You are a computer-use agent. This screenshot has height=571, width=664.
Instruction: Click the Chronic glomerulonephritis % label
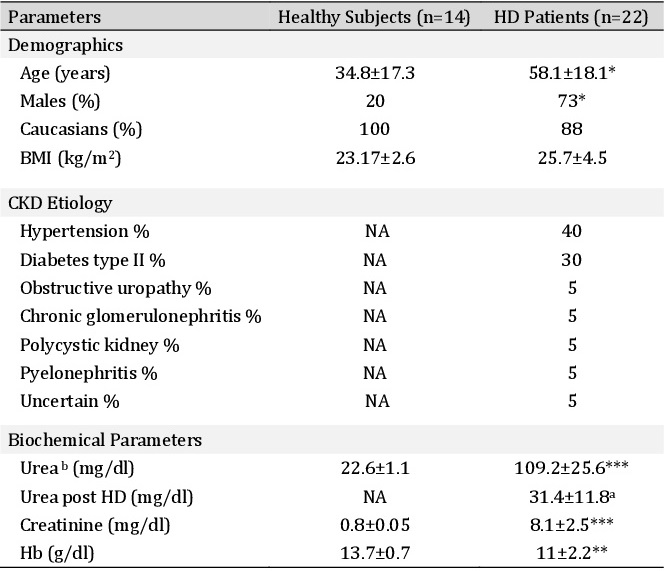click(141, 316)
